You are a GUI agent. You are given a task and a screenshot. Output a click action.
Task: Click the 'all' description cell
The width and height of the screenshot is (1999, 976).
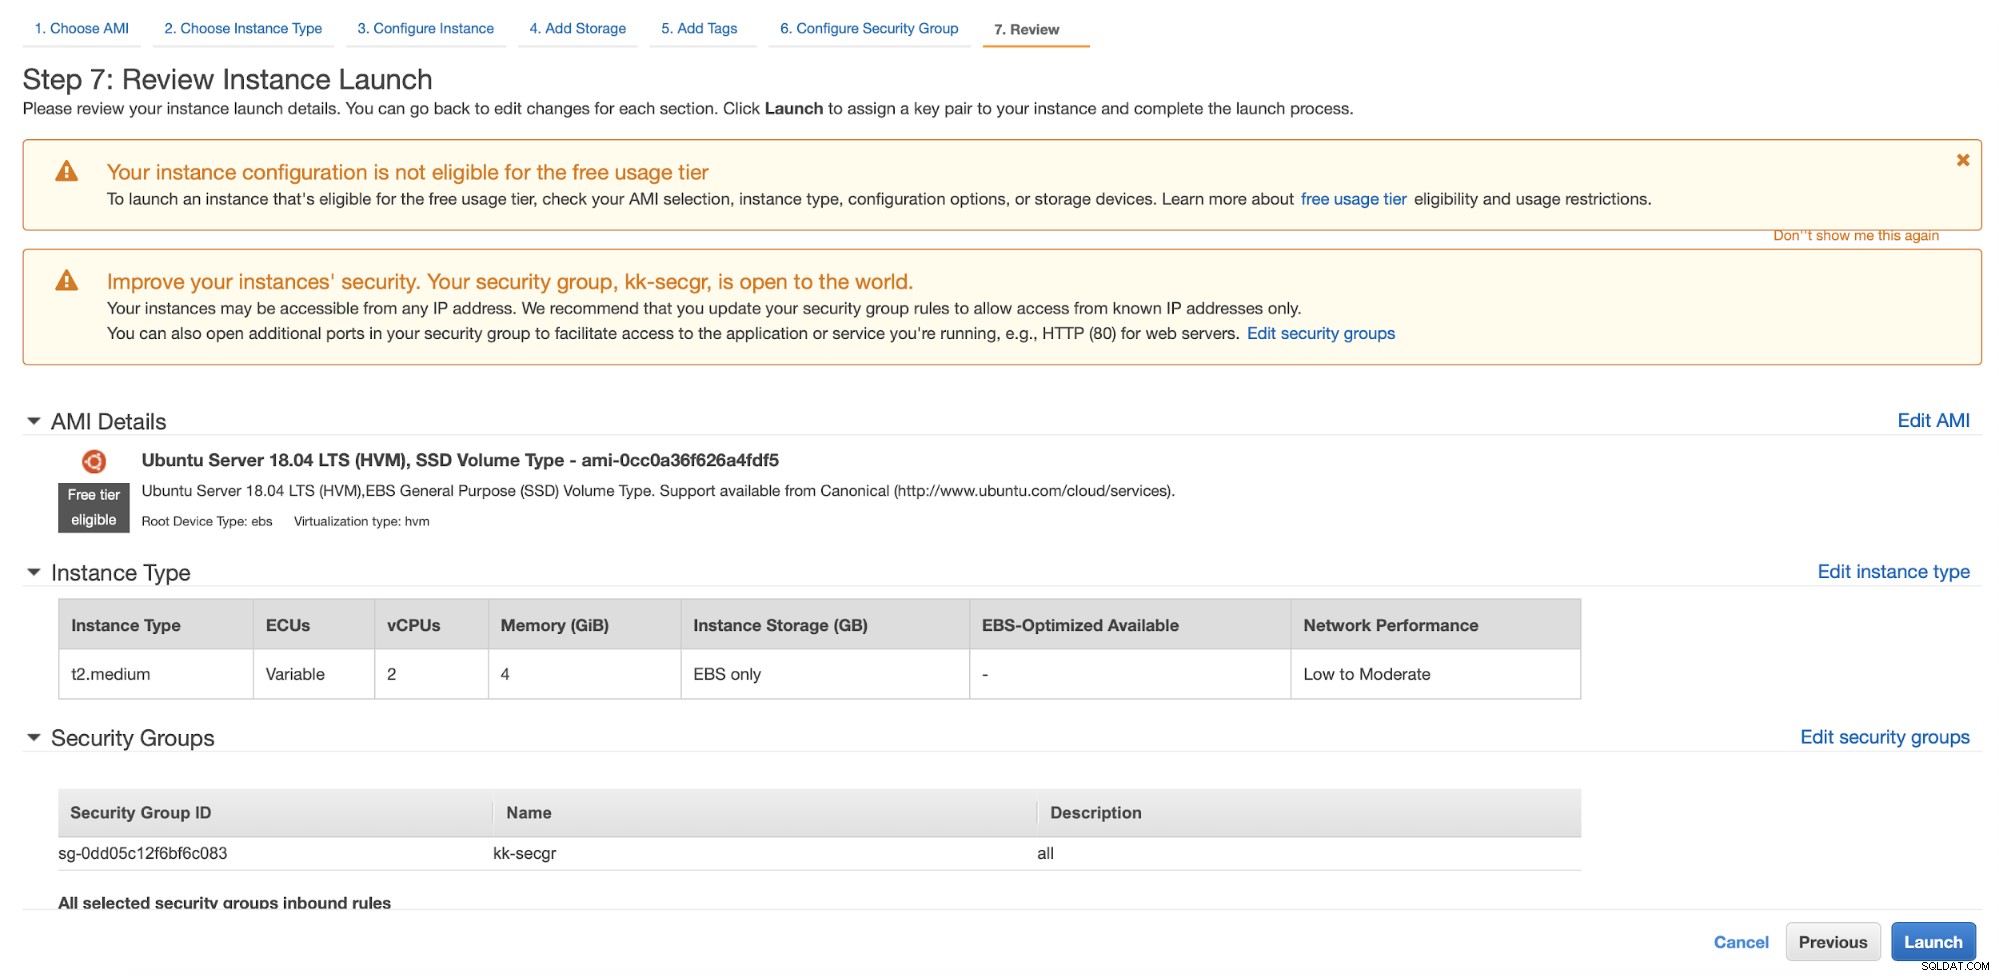pyautogui.click(x=1045, y=853)
